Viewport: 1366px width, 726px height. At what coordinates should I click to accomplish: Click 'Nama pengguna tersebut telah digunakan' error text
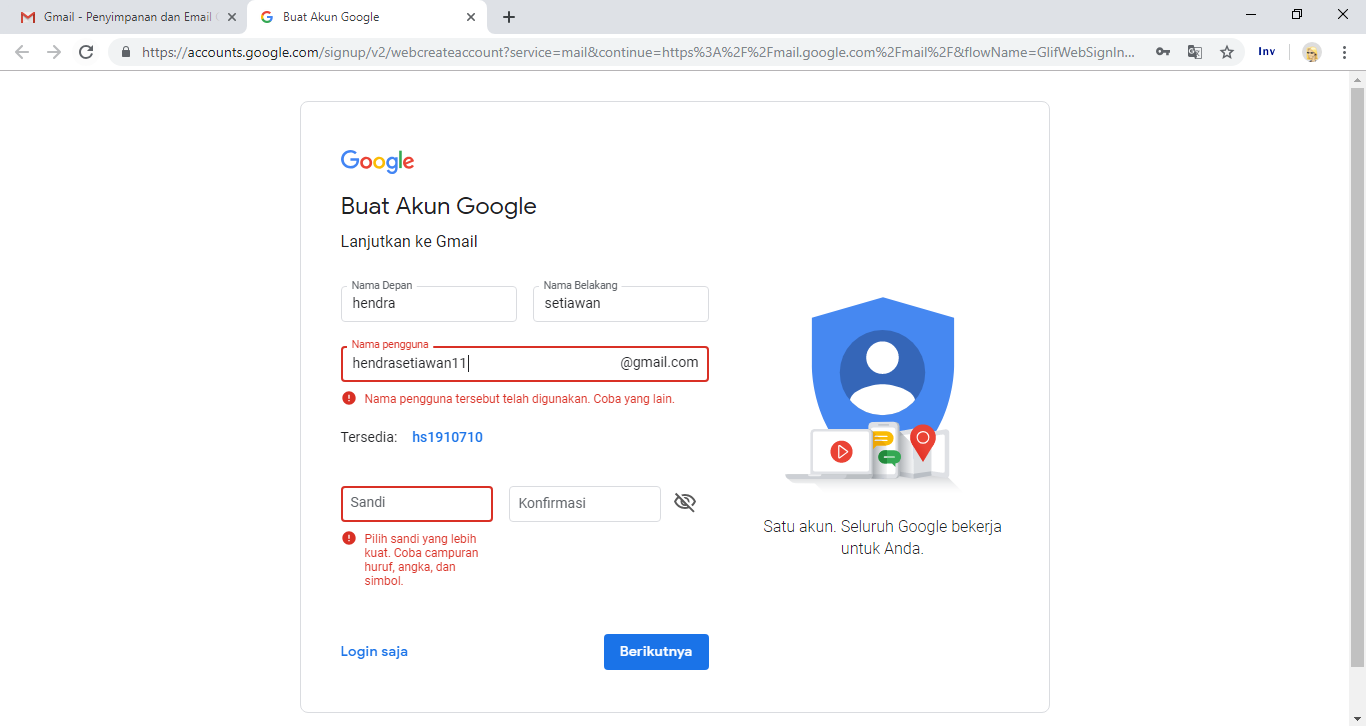[520, 398]
